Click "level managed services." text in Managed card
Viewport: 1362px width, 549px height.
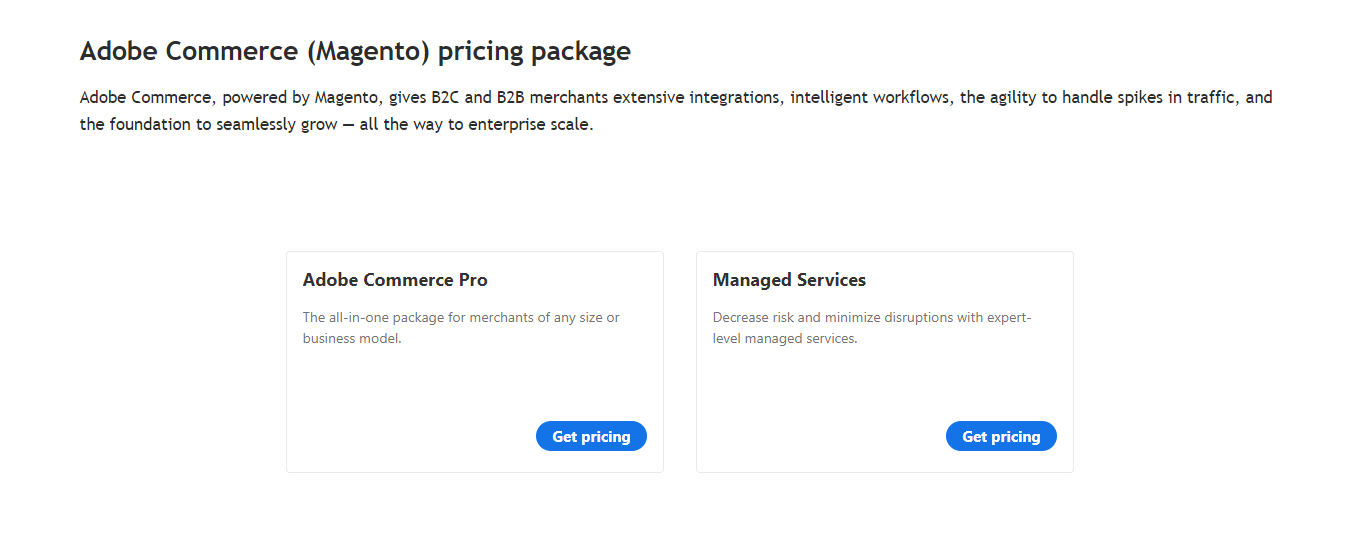(x=785, y=339)
